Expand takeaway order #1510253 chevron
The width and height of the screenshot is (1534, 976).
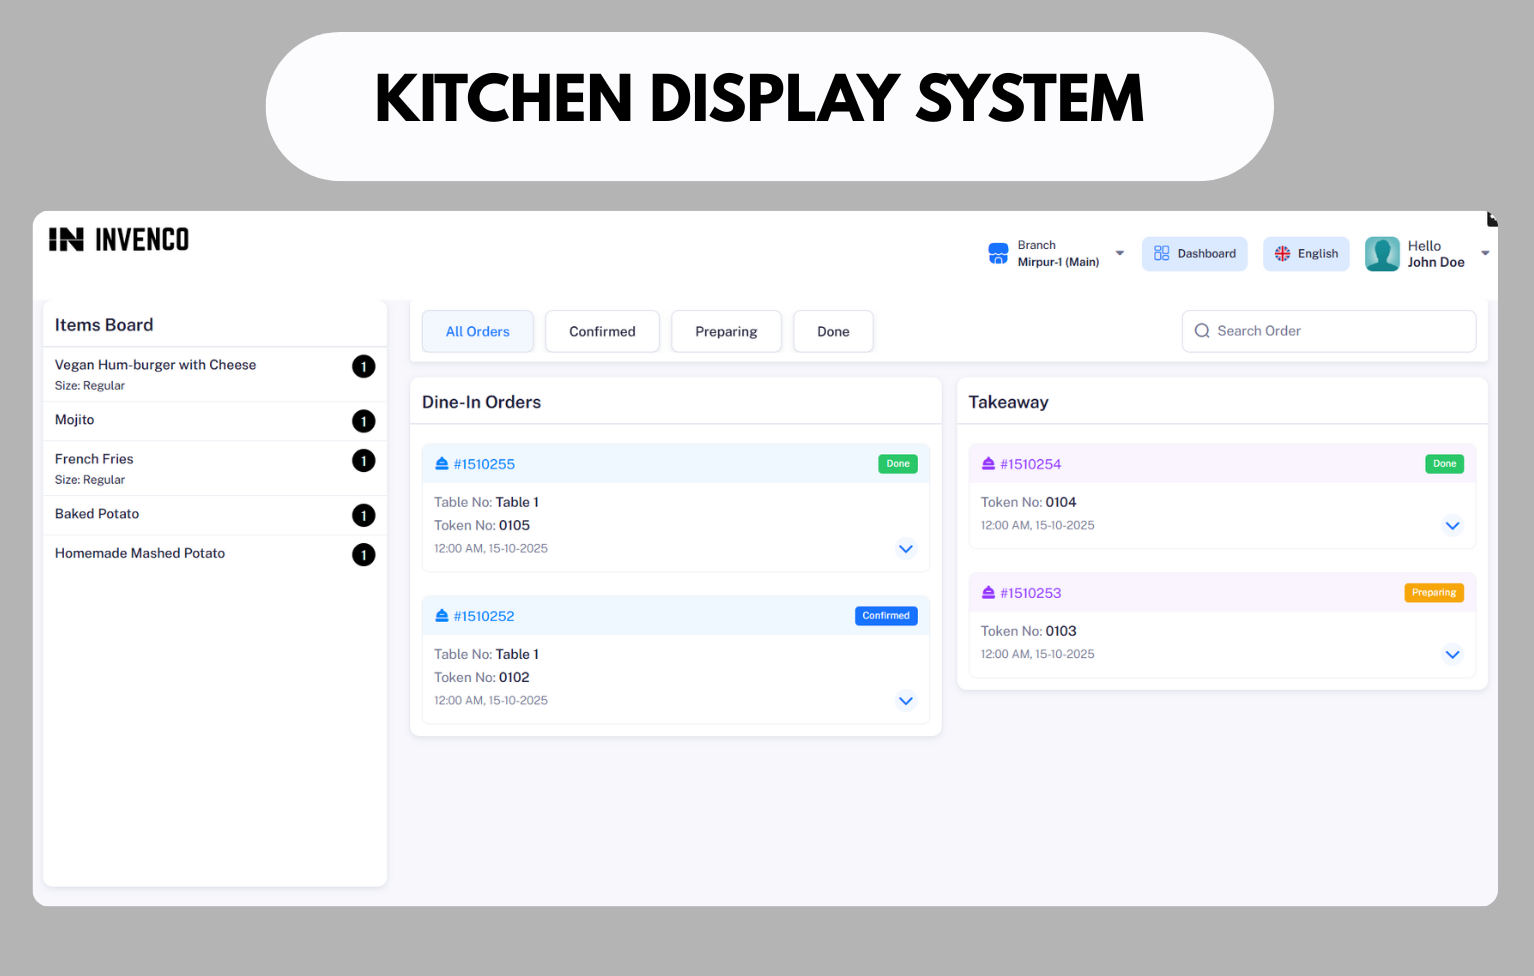point(1452,655)
